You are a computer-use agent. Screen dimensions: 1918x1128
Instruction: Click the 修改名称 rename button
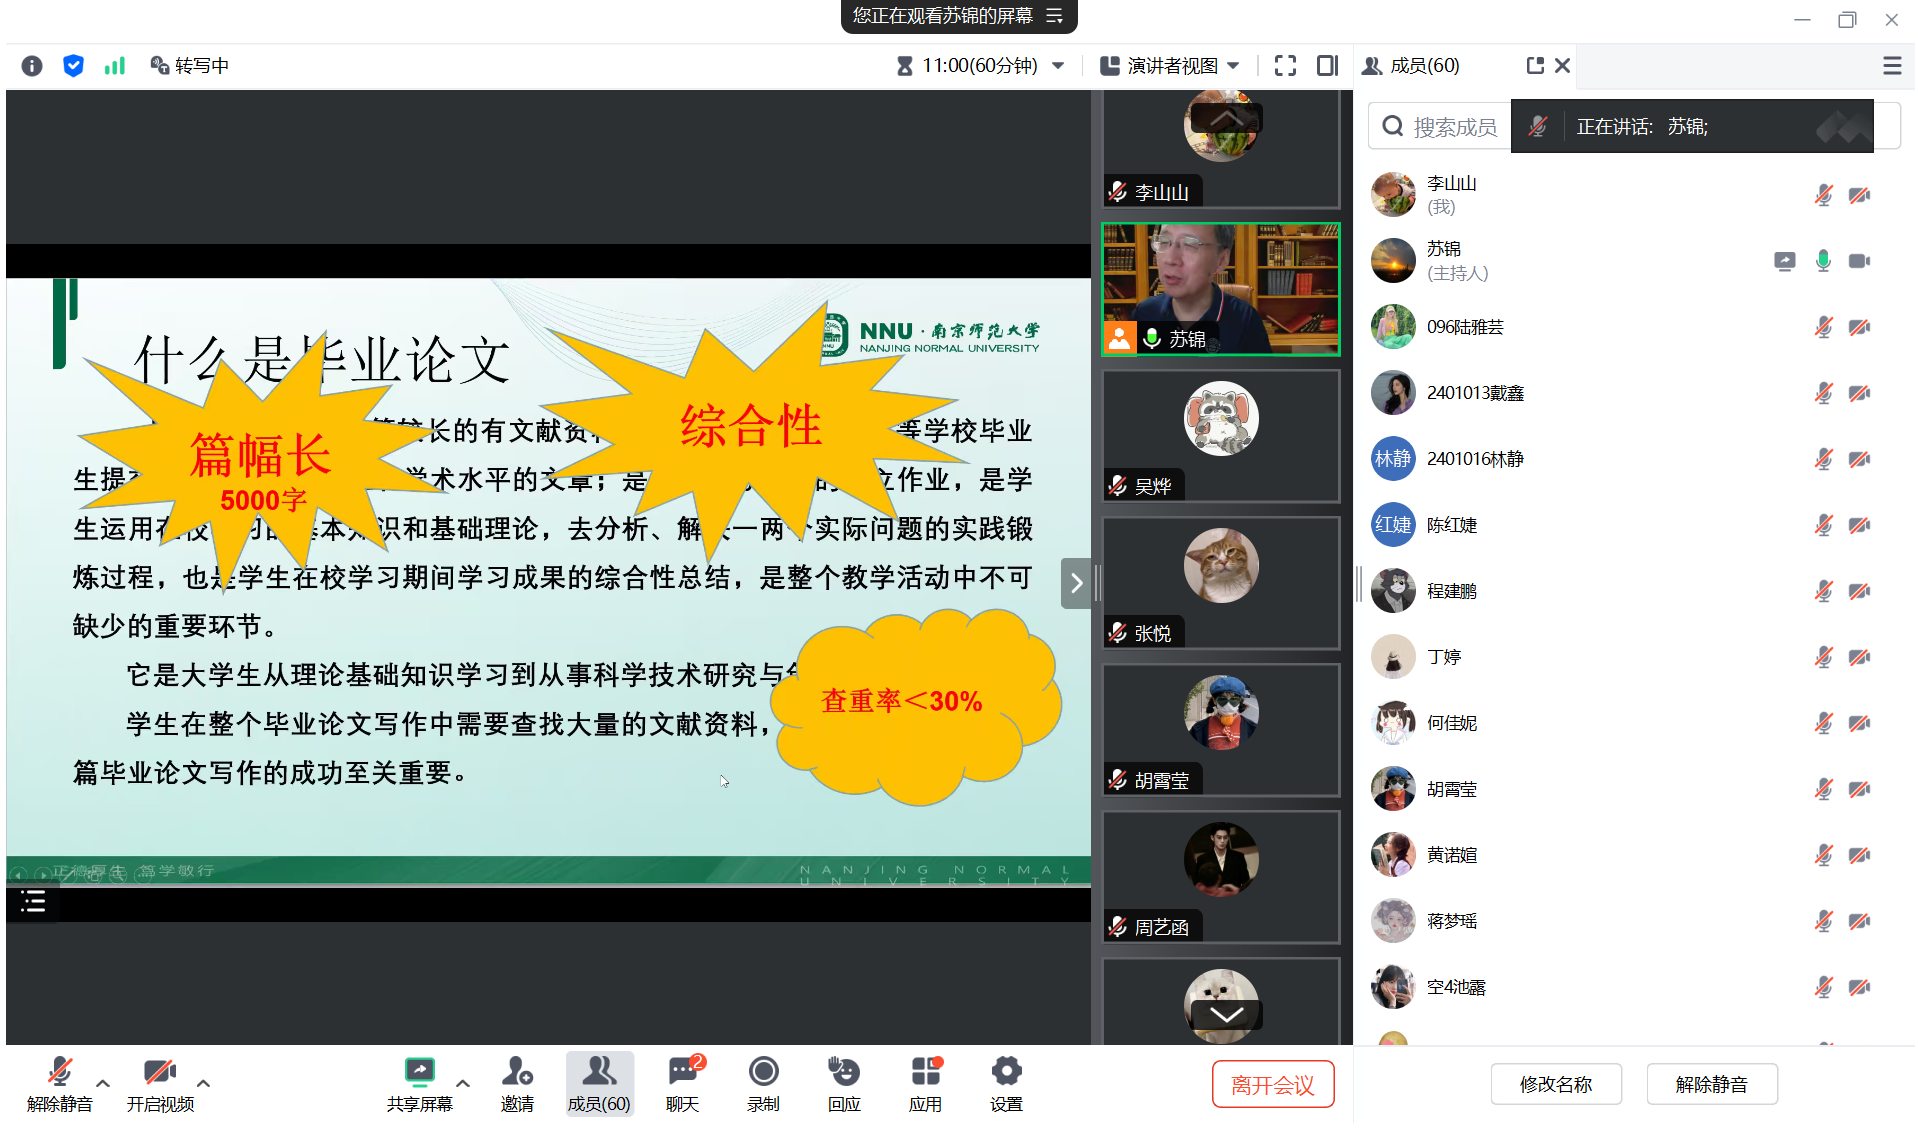click(1555, 1085)
